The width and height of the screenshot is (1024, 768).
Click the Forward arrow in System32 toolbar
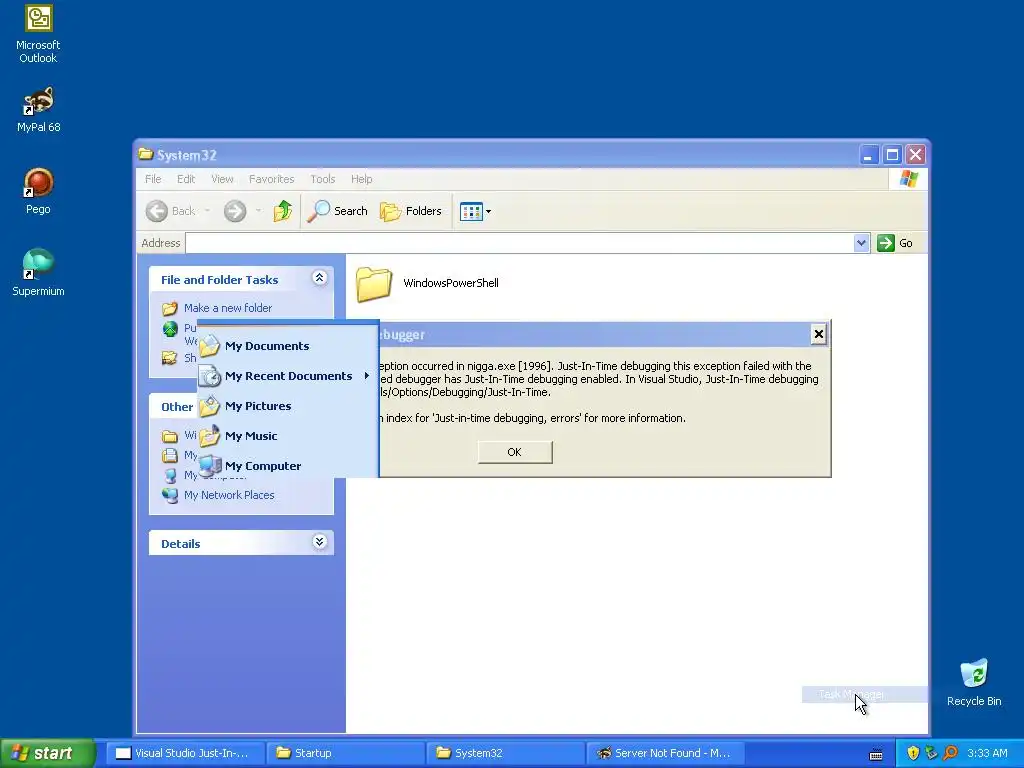[235, 211]
